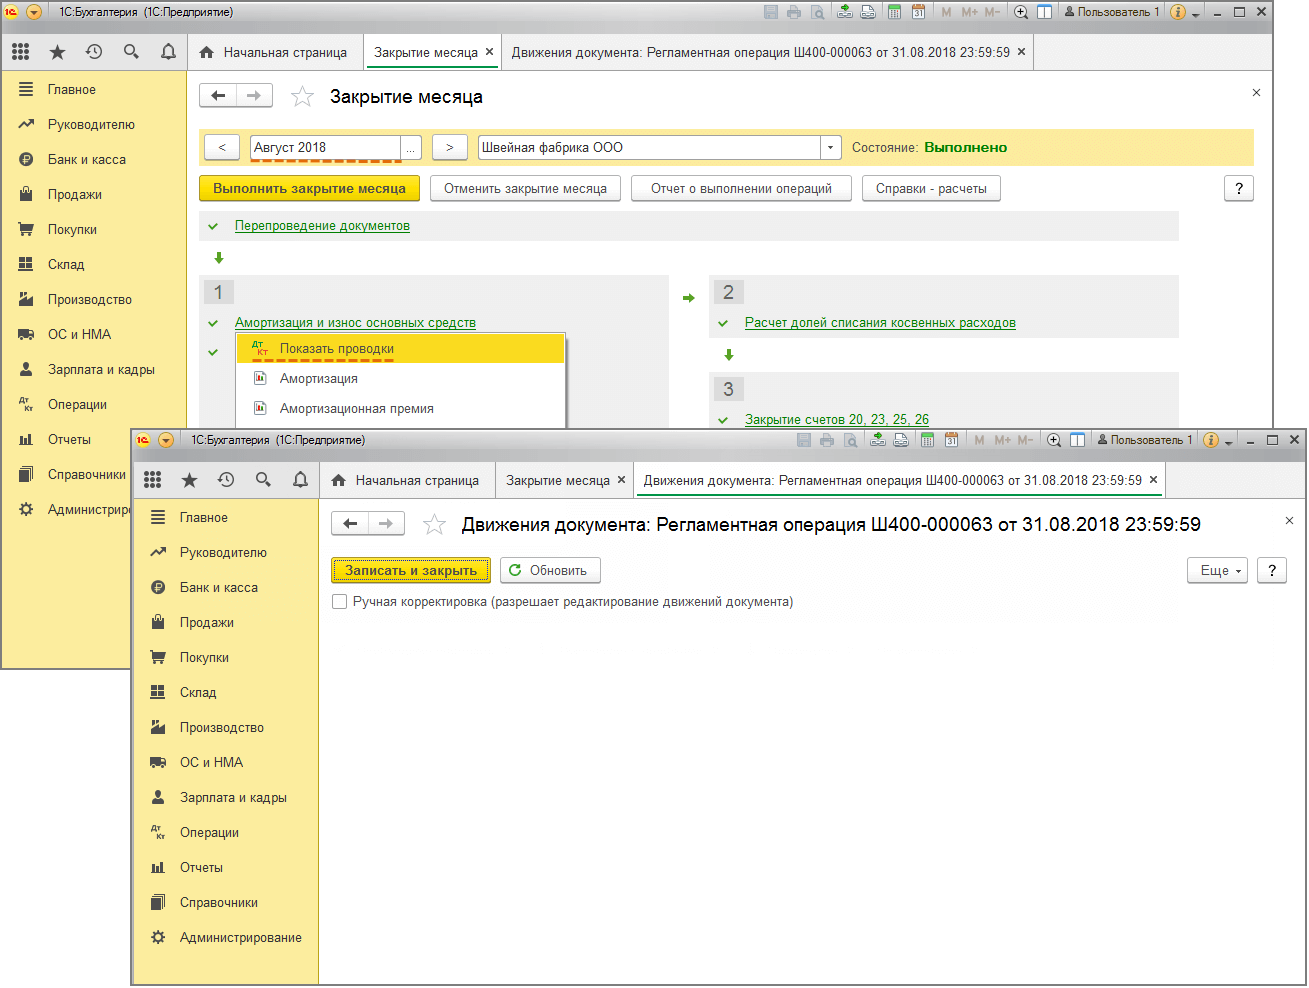Image resolution: width=1309 pixels, height=988 pixels.
Task: Open notifications bell in front window
Action: [x=300, y=480]
